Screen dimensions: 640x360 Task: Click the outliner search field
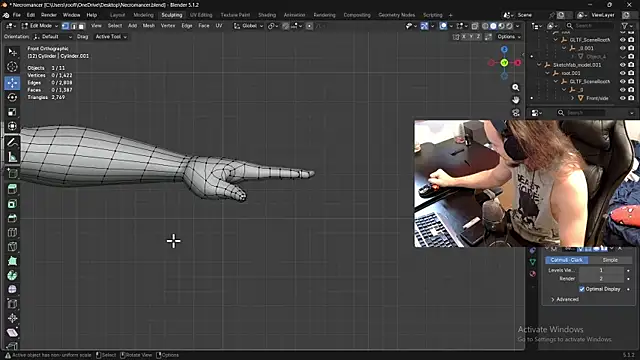pos(589,26)
